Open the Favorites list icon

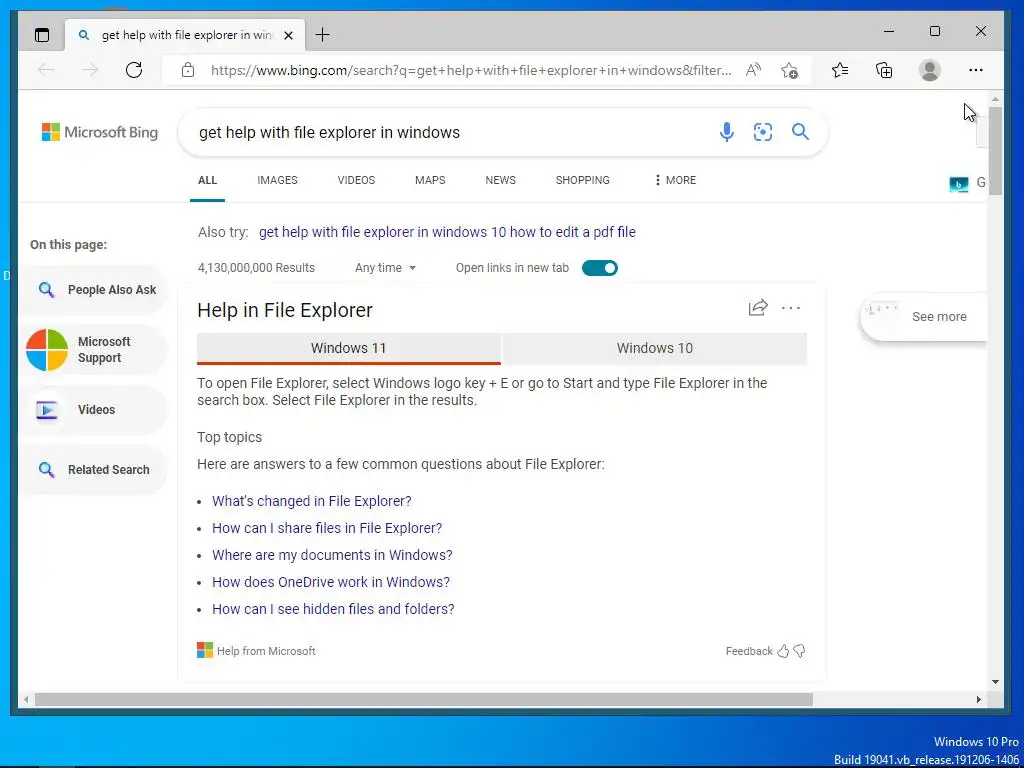840,70
